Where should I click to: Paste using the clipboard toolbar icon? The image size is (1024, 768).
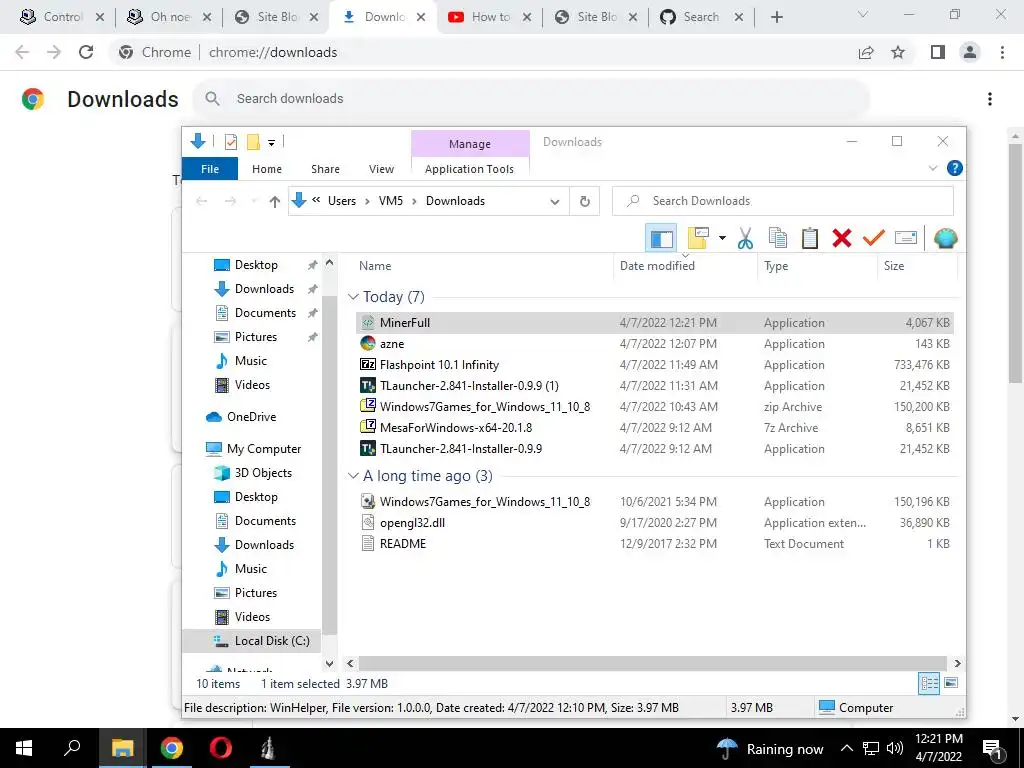(810, 238)
